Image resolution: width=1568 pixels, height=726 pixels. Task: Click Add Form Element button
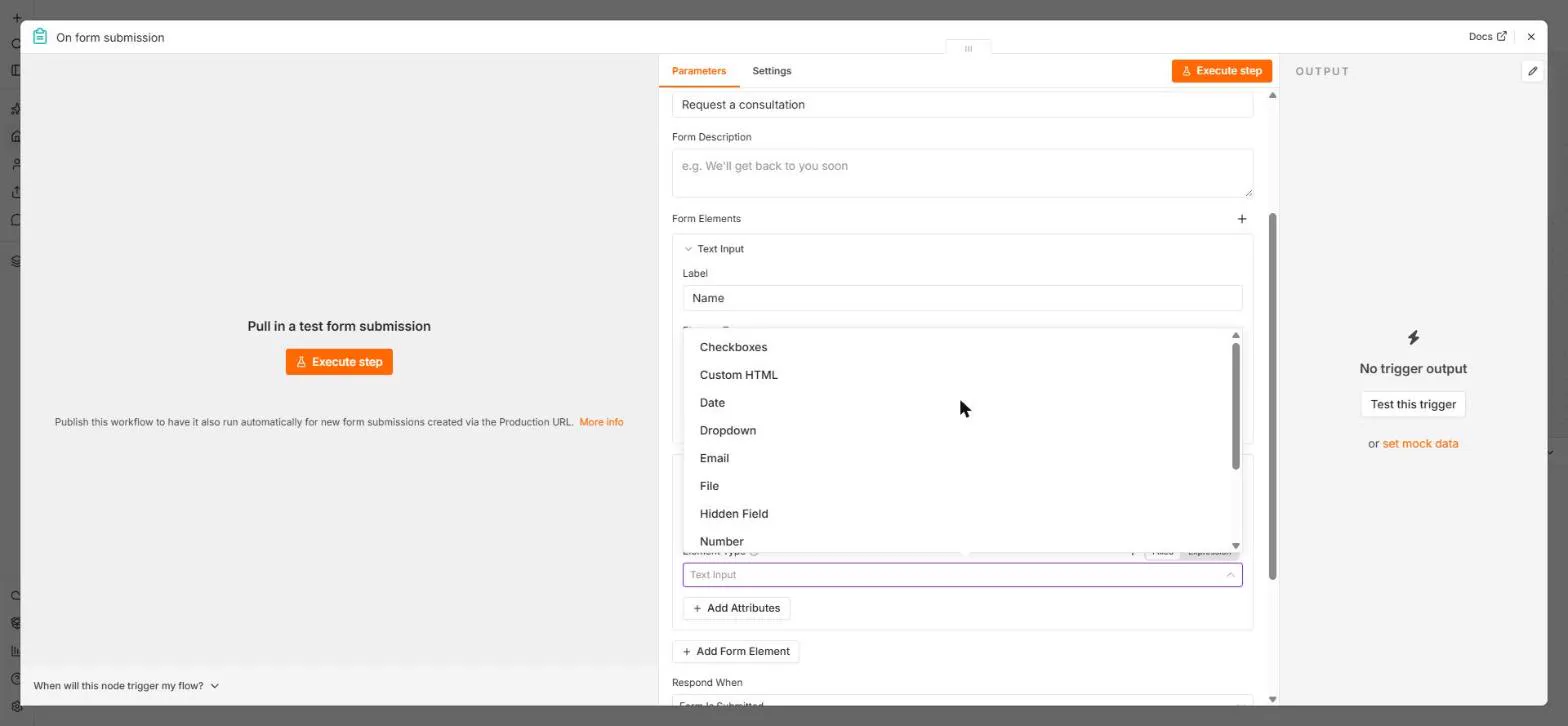tap(736, 652)
